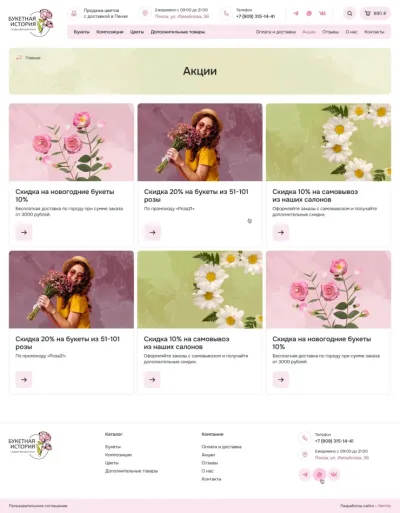Open the Telegram icon in footer
This screenshot has width=400, height=513.
(x=305, y=474)
